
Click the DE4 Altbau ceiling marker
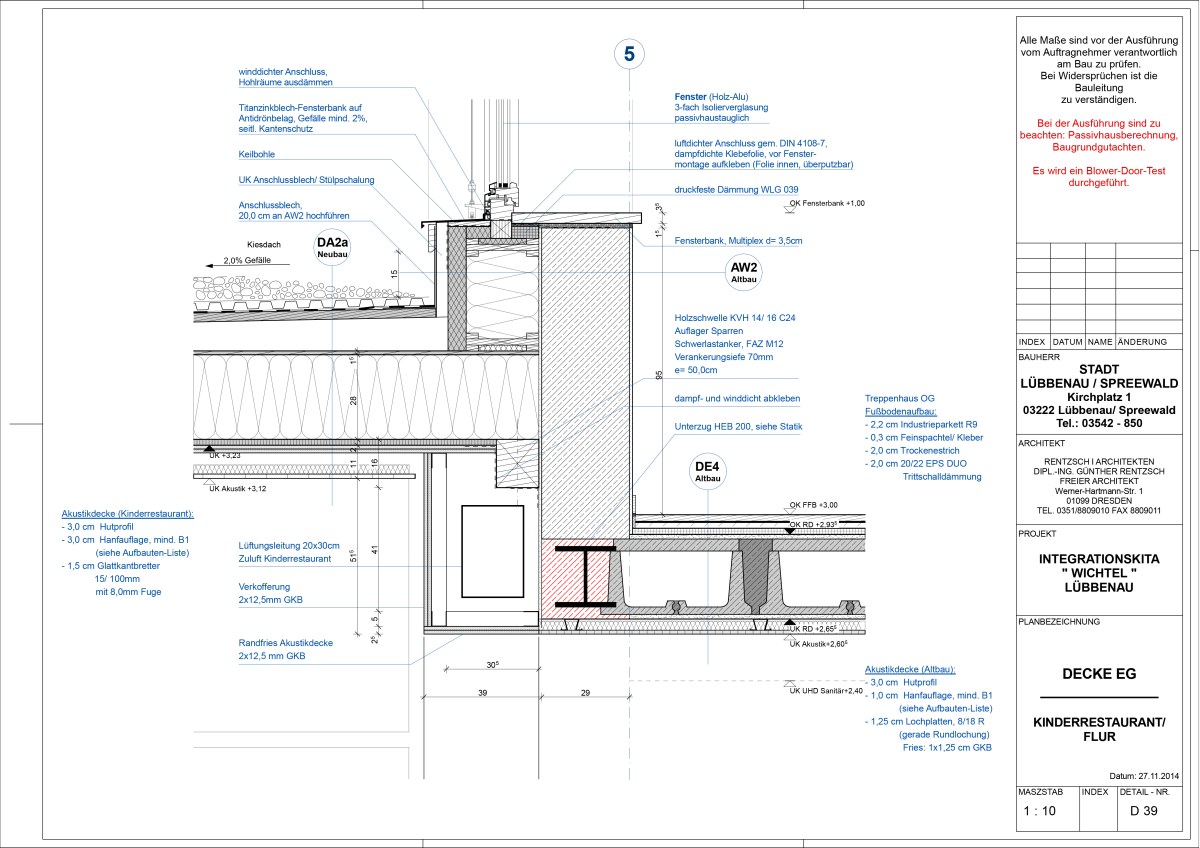click(x=709, y=472)
